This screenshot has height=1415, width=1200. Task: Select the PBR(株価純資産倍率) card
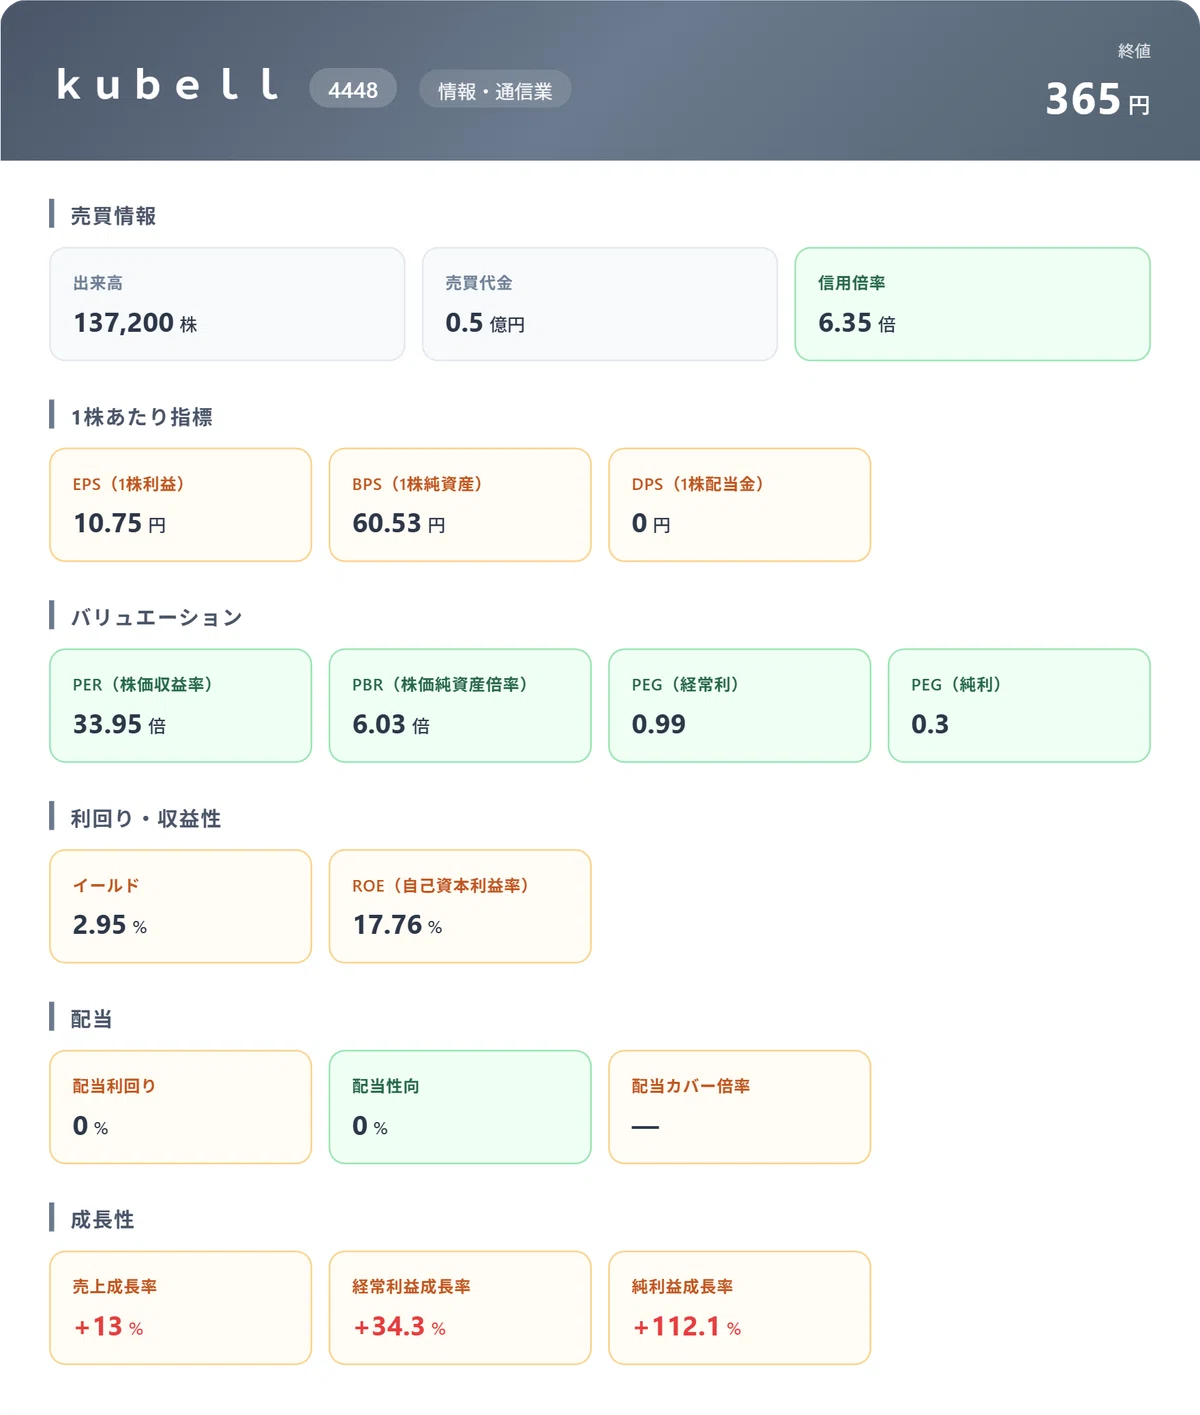click(460, 706)
